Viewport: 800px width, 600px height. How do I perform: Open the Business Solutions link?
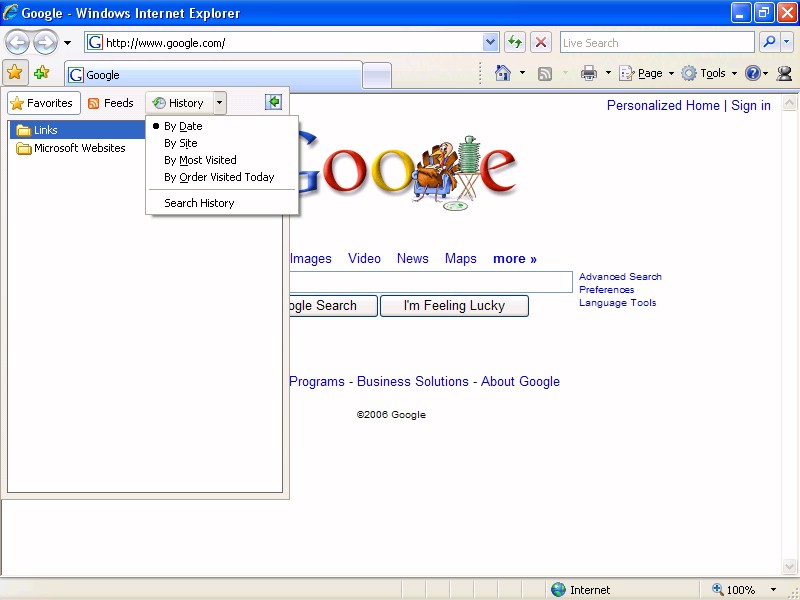[x=413, y=382]
